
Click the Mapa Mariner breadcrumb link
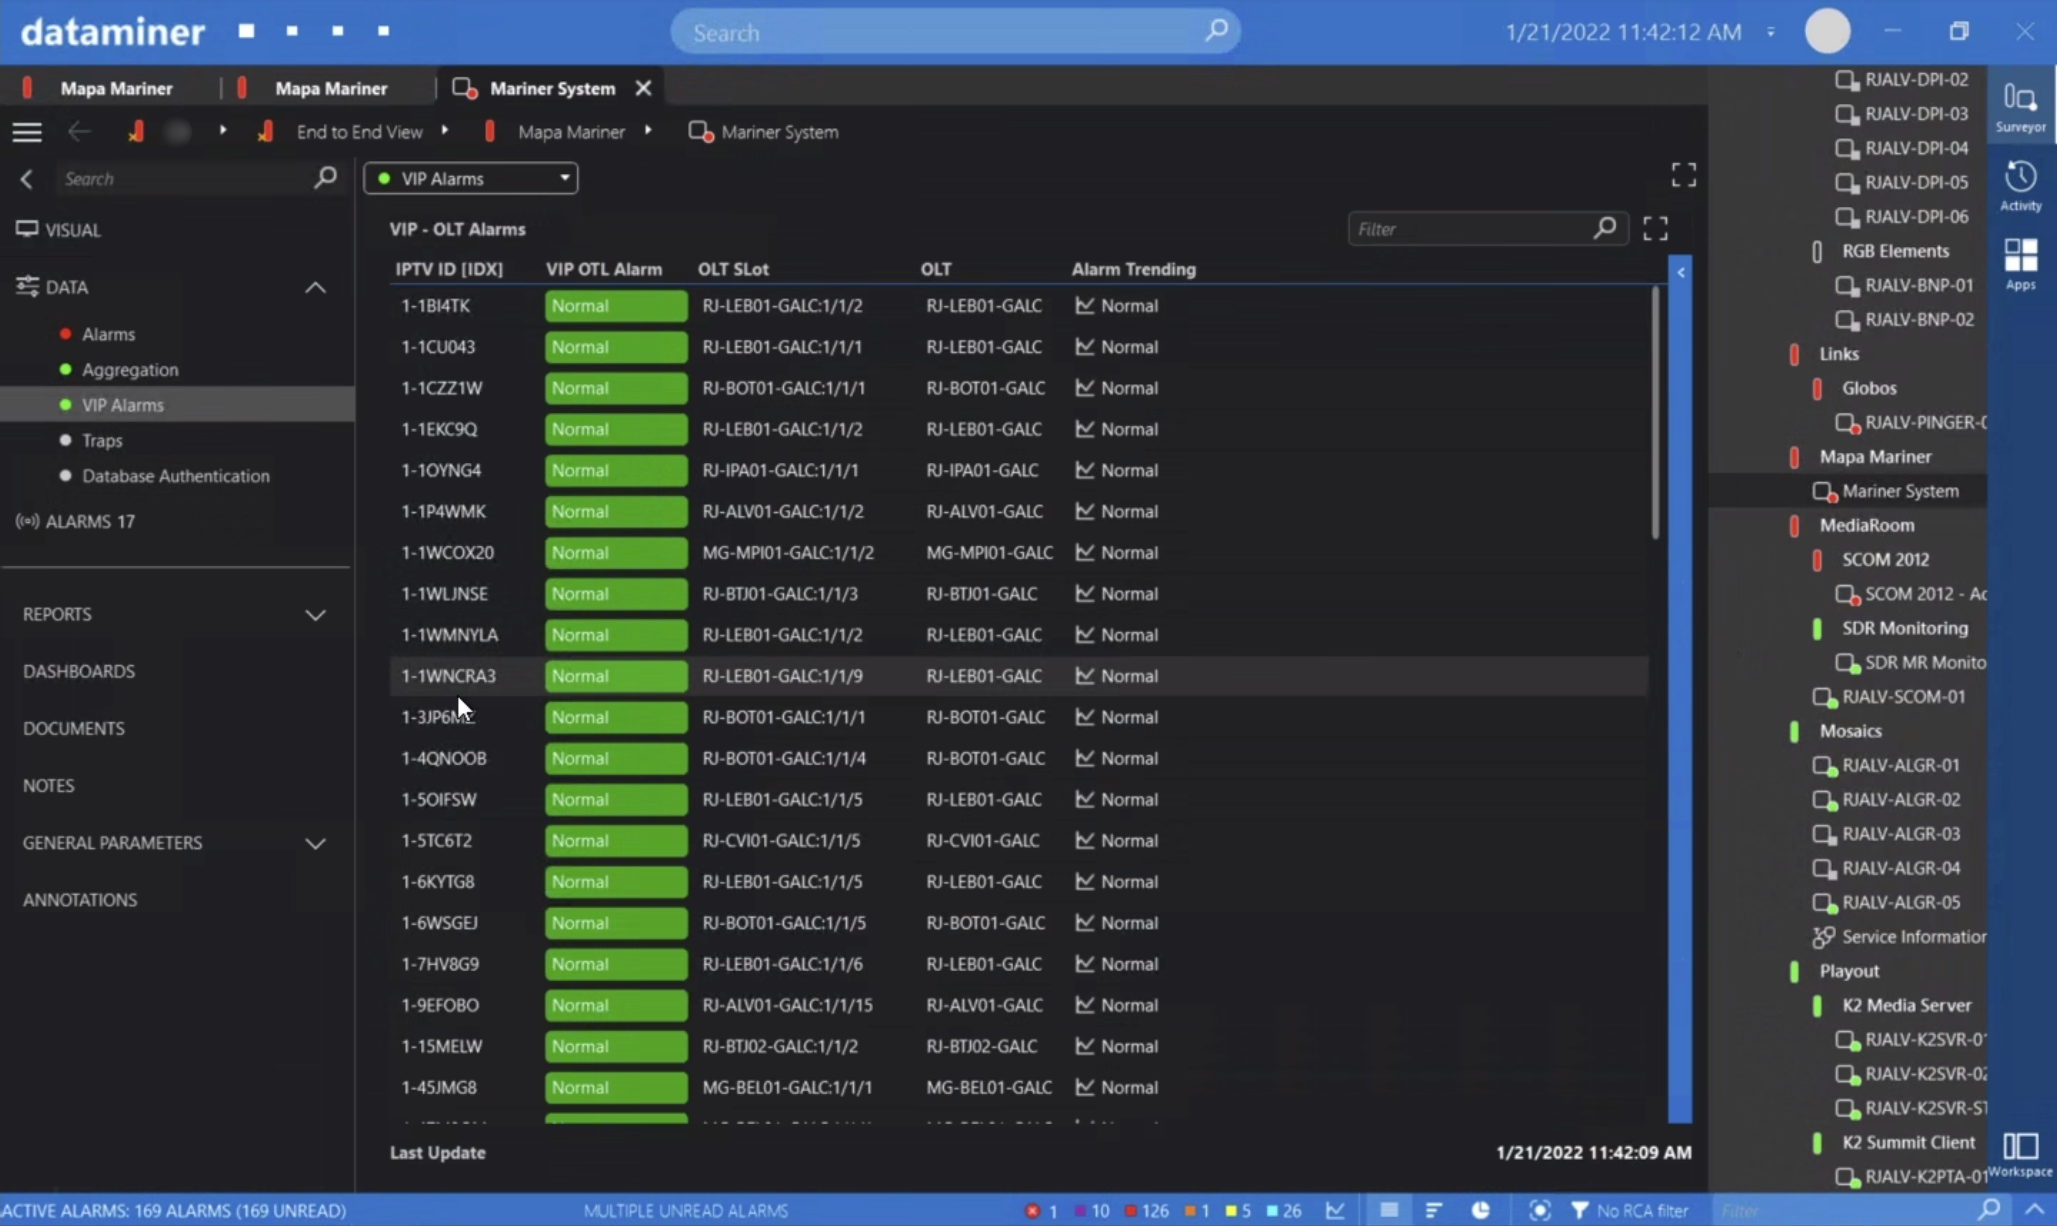coord(571,131)
